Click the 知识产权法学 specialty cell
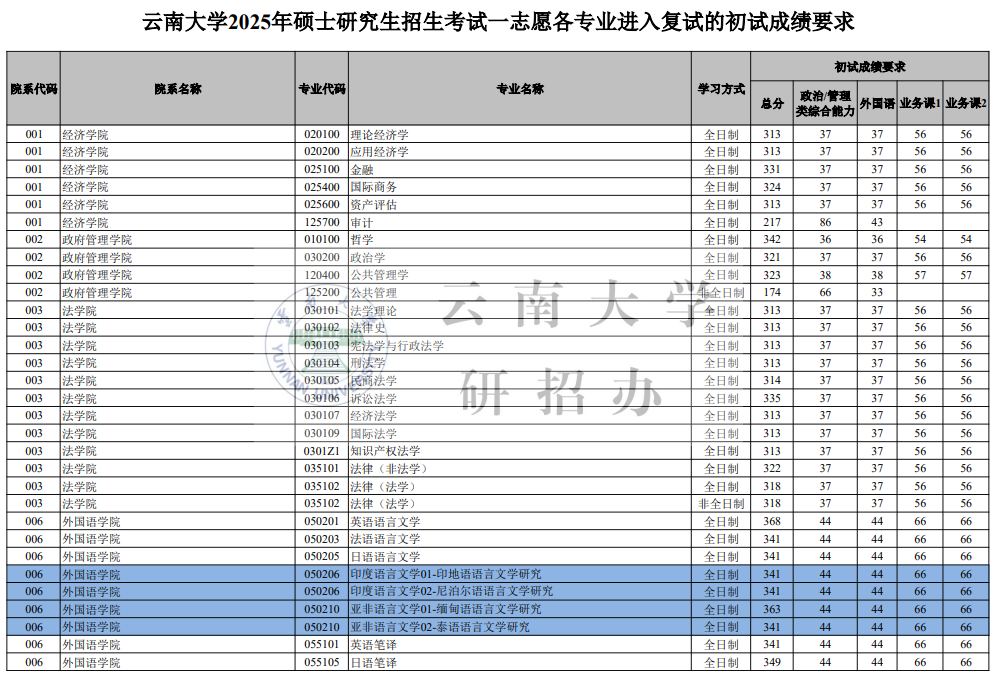 click(384, 452)
